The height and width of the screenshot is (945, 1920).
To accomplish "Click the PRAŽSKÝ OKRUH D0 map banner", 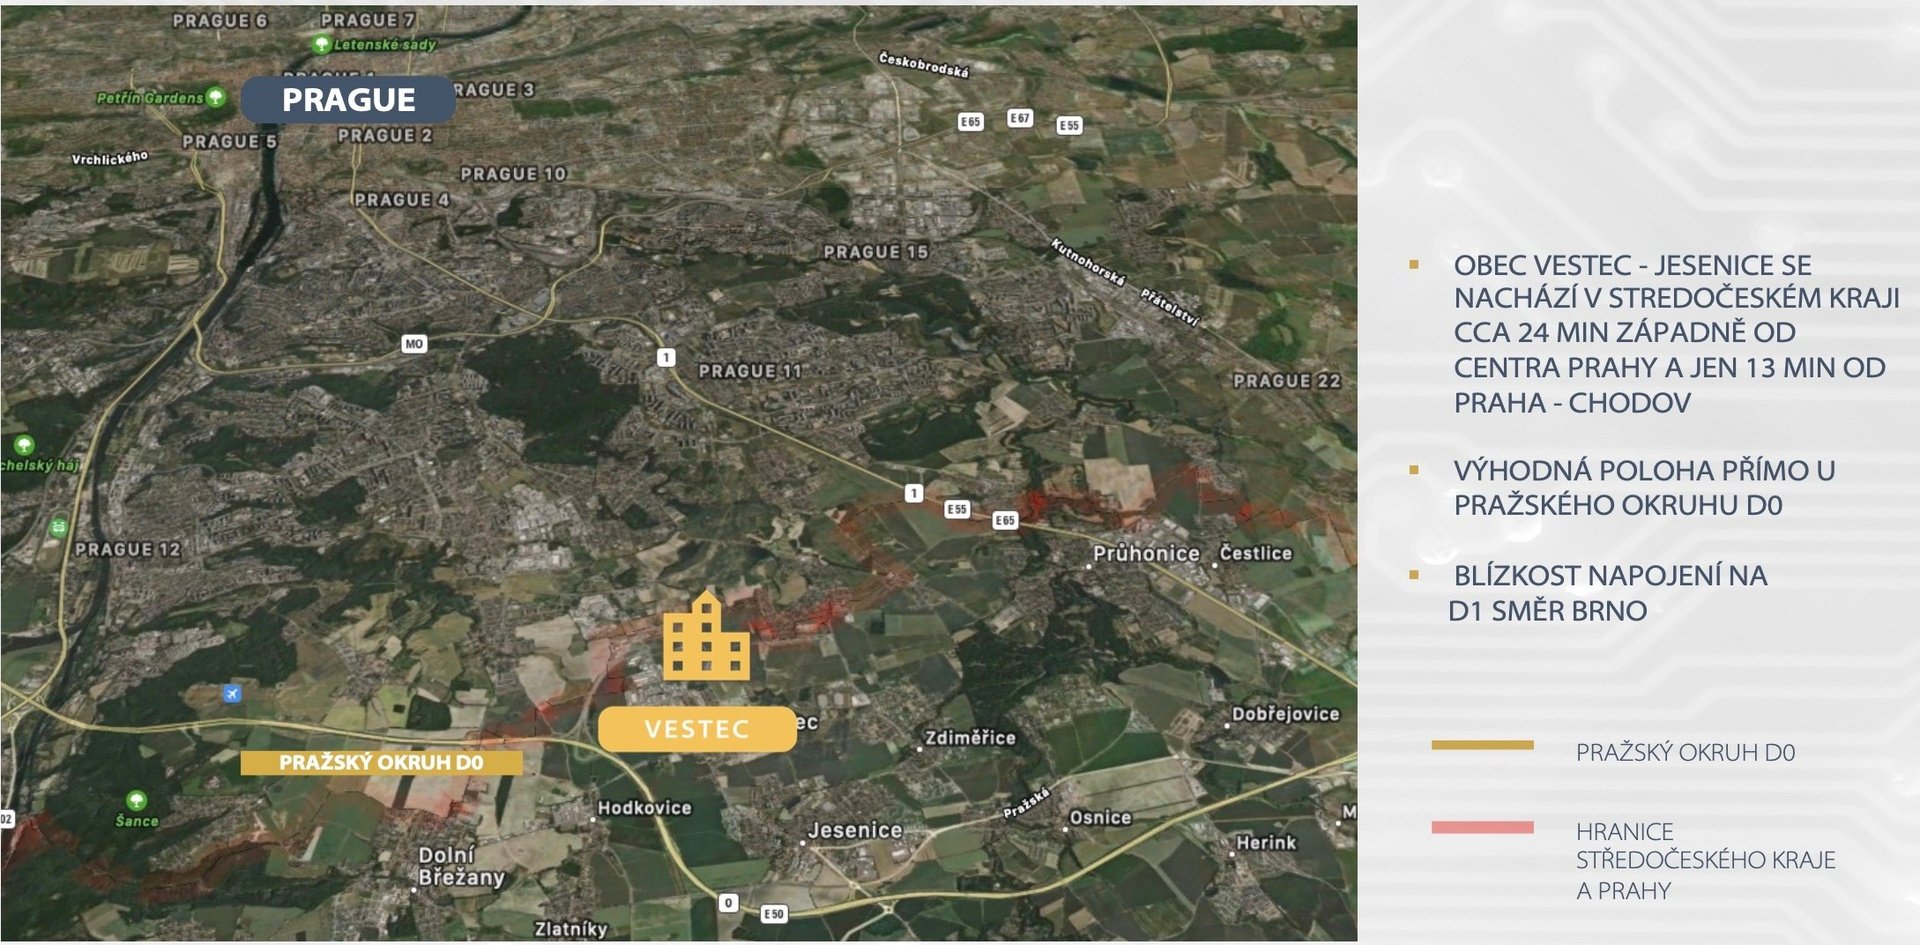I will tap(381, 763).
